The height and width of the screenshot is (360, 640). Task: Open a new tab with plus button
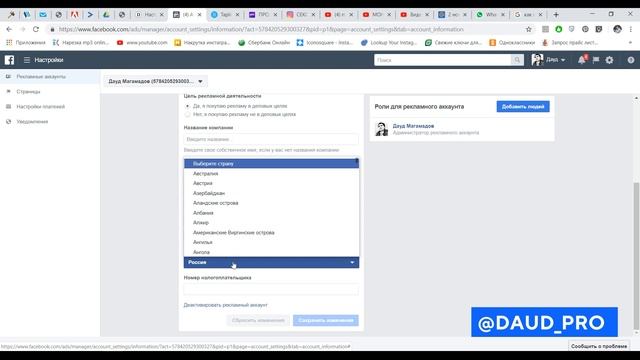pos(556,15)
